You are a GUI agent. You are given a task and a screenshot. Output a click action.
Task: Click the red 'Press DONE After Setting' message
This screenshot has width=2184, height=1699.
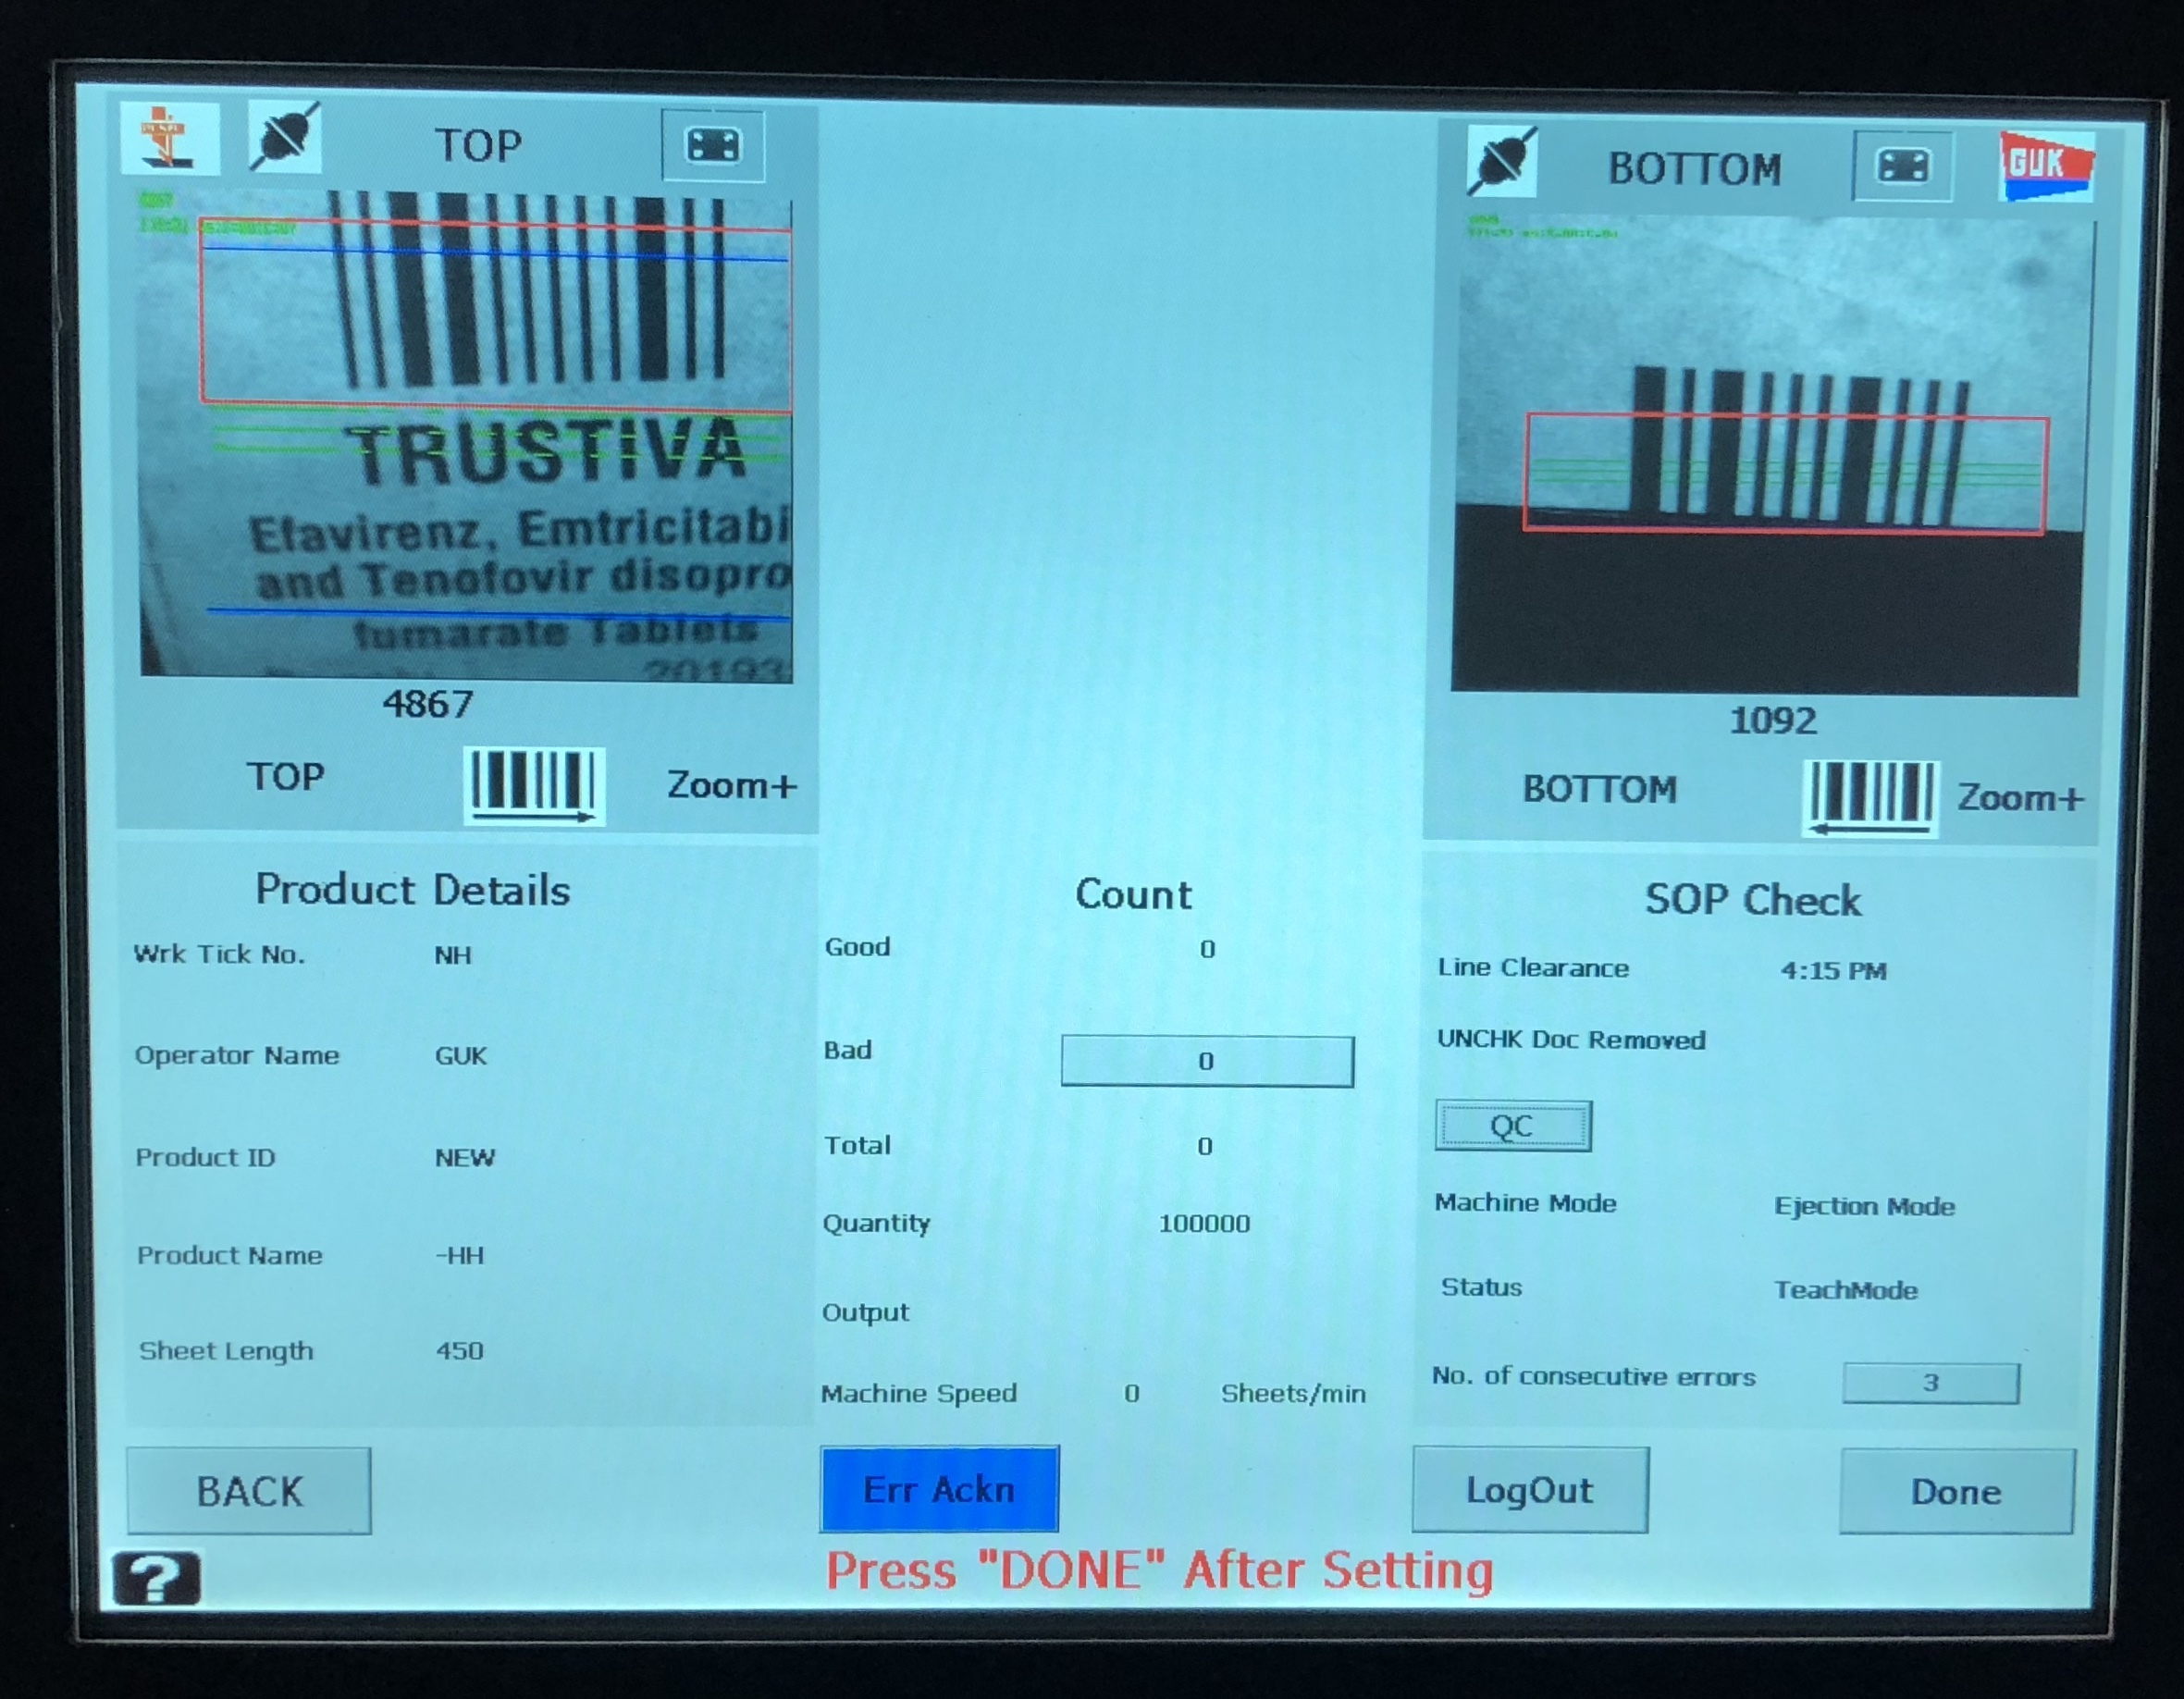coord(1159,1570)
